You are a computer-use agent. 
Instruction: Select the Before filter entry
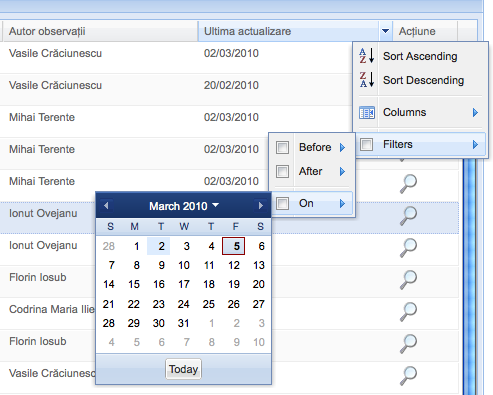coord(312,147)
